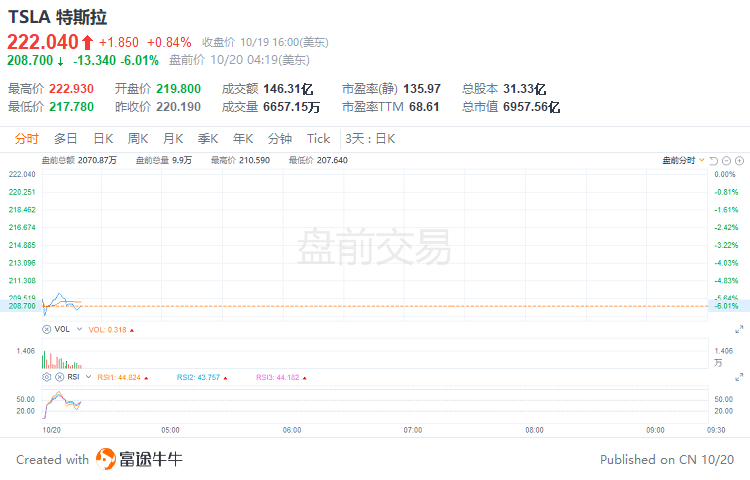Select the 分时 tab

click(26, 139)
